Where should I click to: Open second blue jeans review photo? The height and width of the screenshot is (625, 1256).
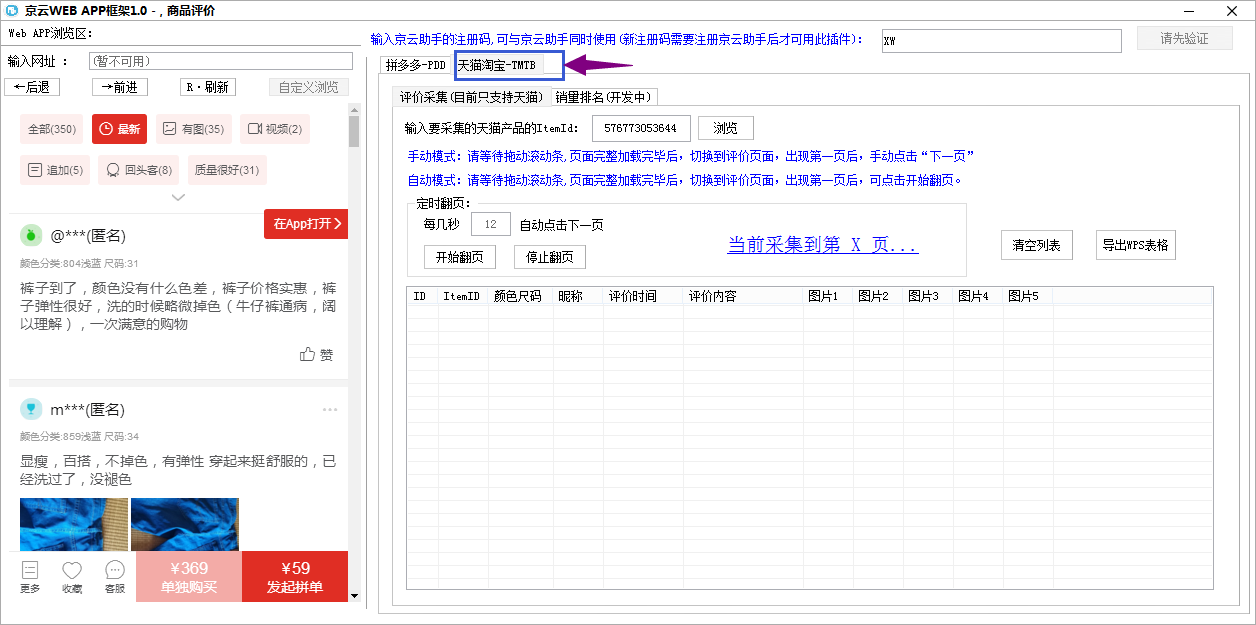(x=184, y=524)
